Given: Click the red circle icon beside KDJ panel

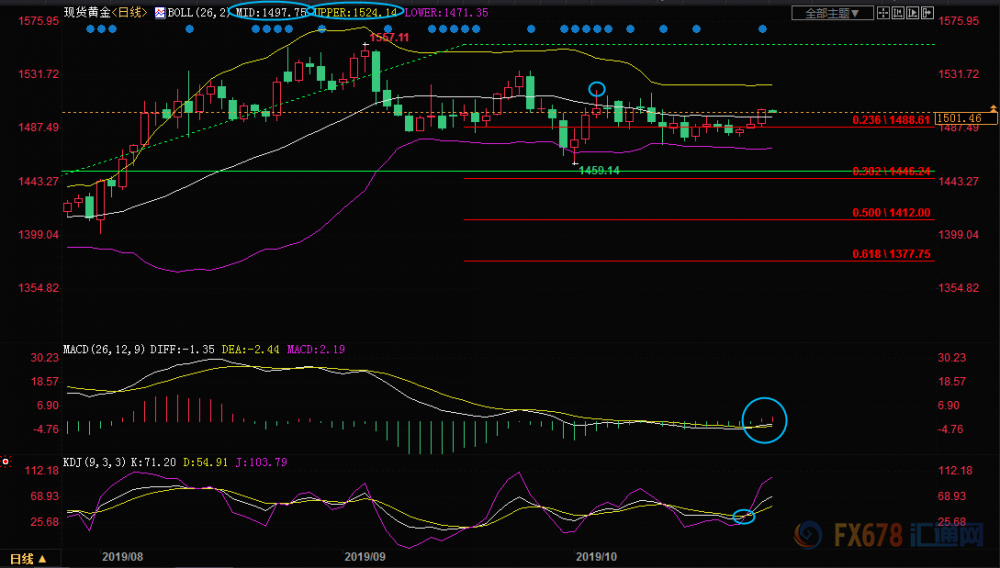Looking at the screenshot, I should pos(6,462).
